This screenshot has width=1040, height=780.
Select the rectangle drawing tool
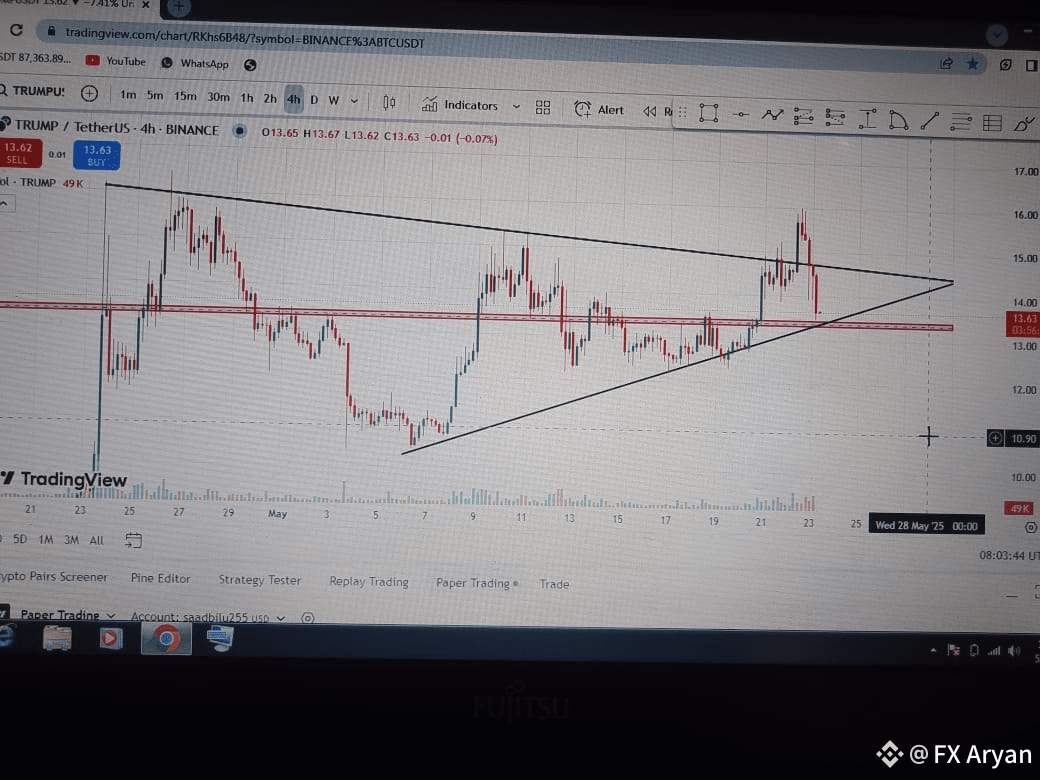[x=708, y=113]
